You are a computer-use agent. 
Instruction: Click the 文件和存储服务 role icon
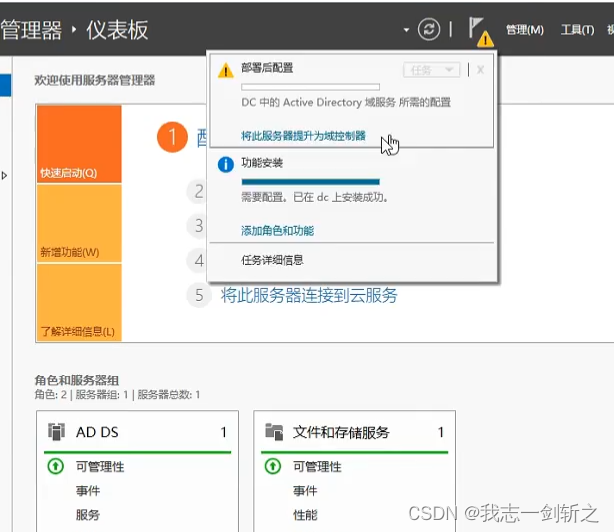[x=274, y=432]
